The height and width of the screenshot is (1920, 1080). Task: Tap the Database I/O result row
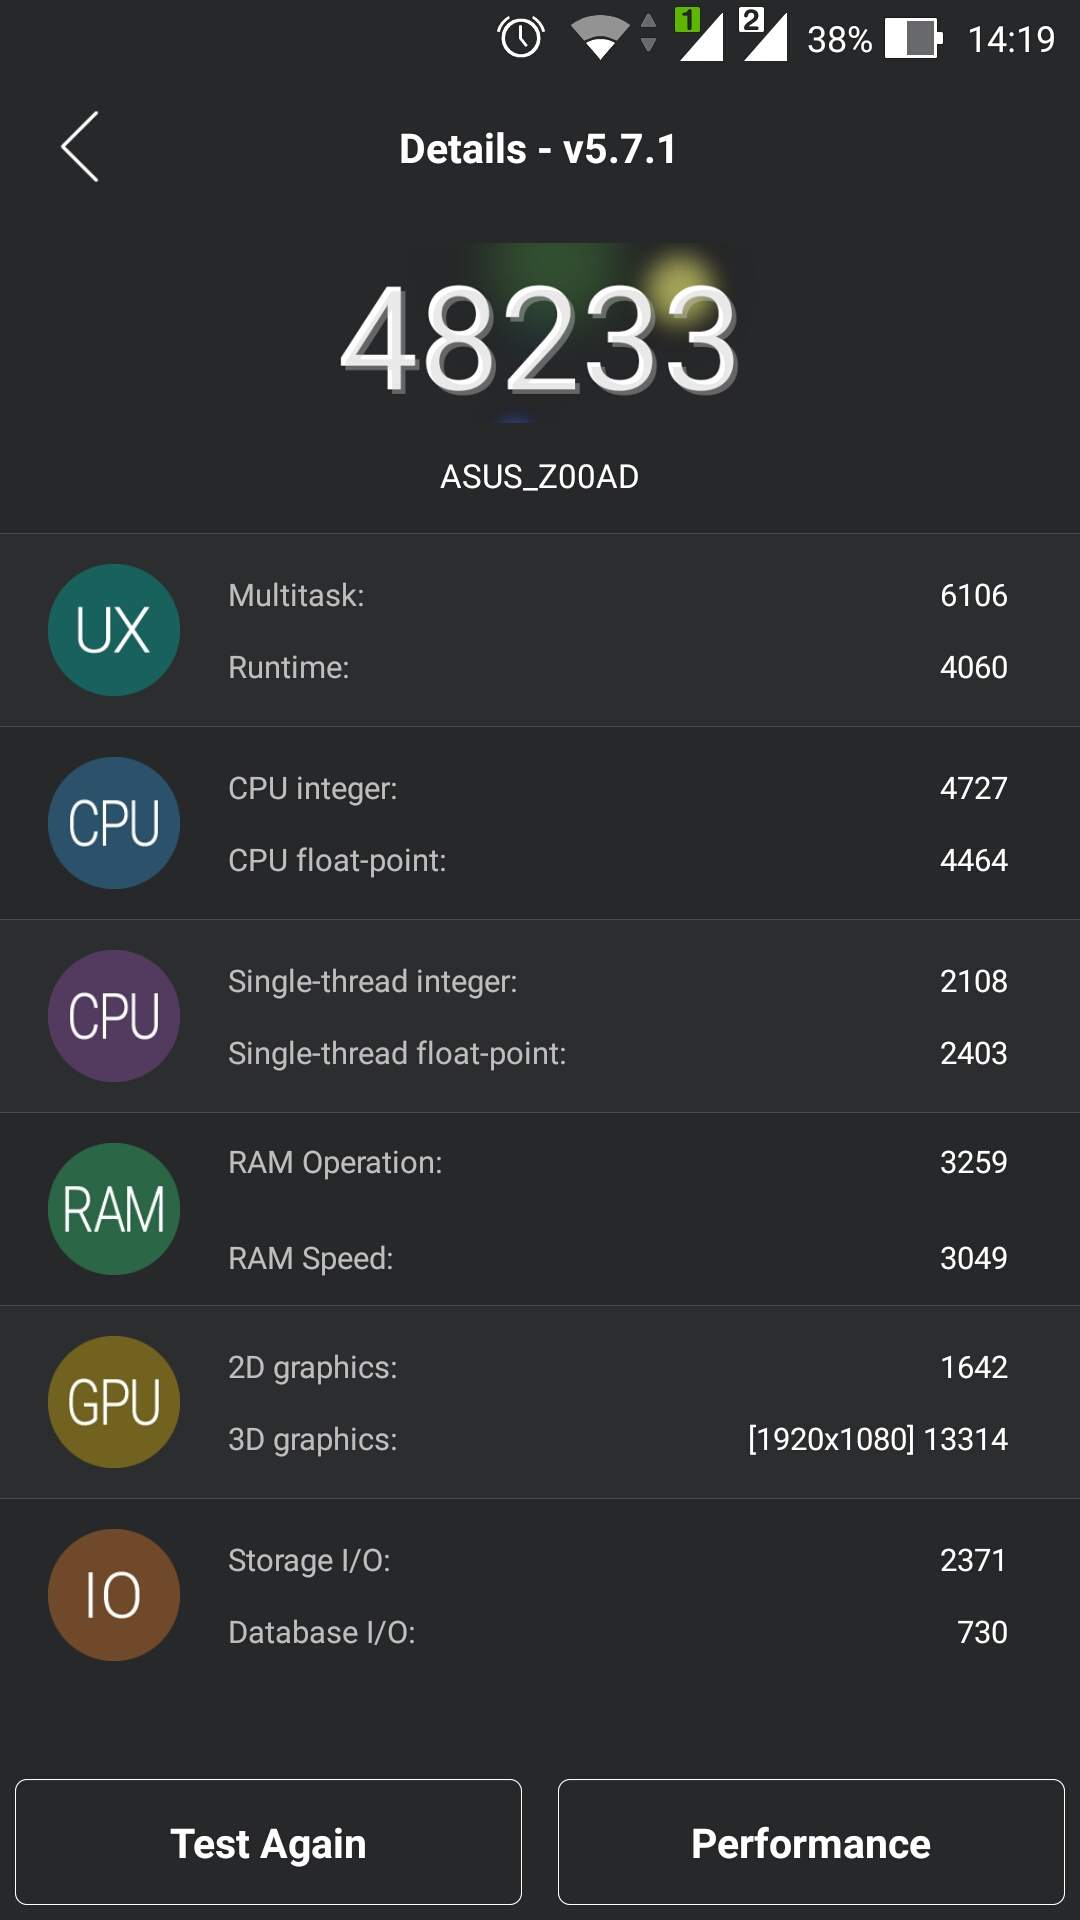tap(617, 1632)
